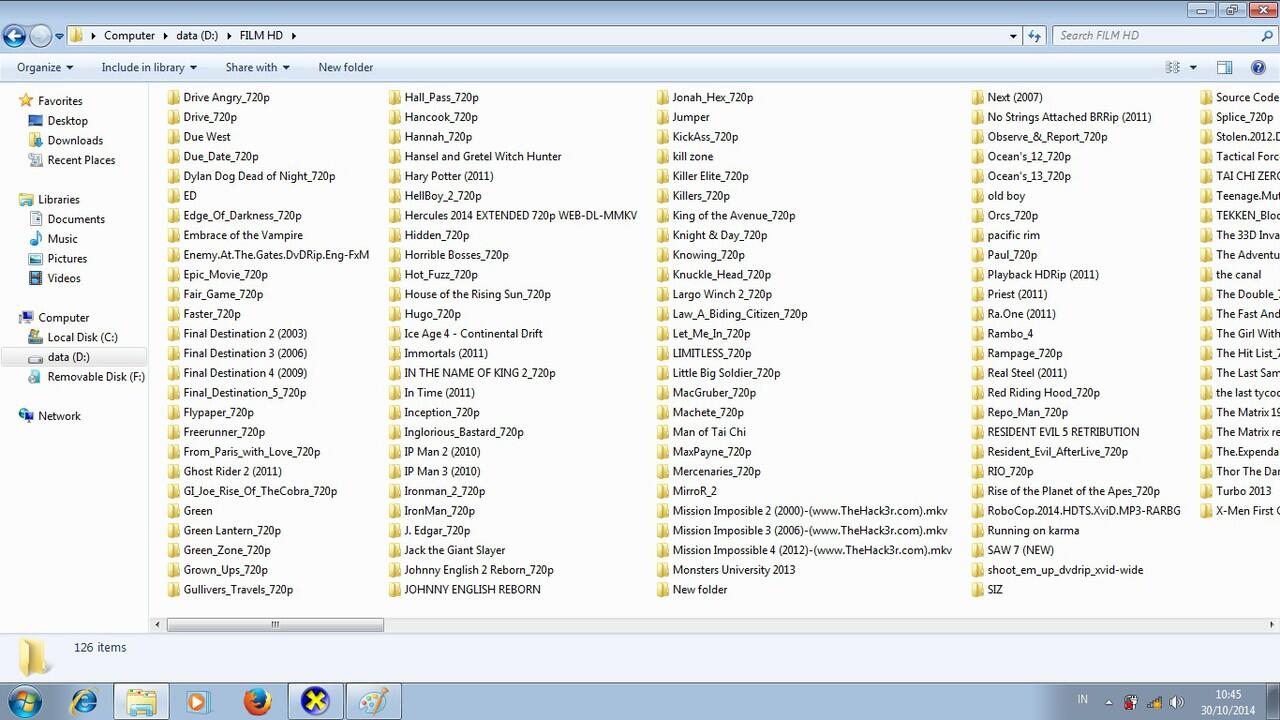Screen dimensions: 1280x720
Task: Select the Embrace of the Vampire folder
Action: pyautogui.click(x=235, y=235)
